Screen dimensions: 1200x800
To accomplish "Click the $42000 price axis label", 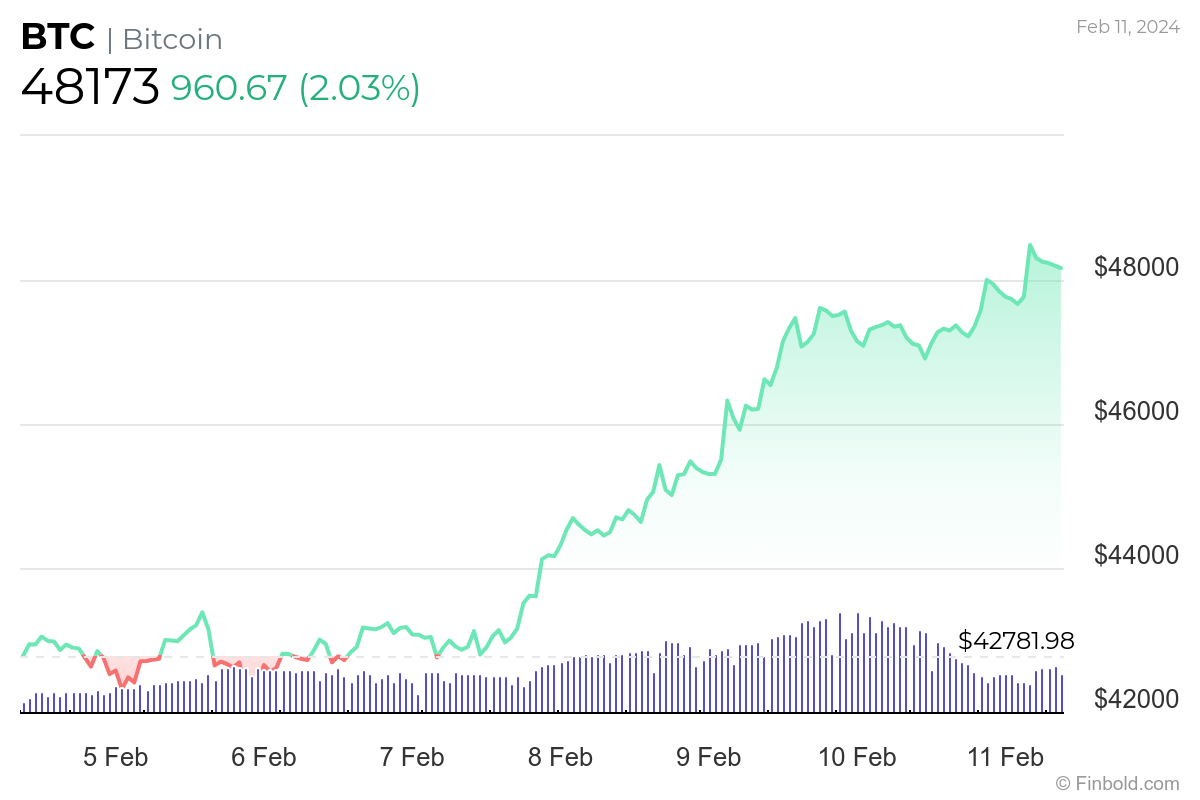I will tap(1136, 699).
